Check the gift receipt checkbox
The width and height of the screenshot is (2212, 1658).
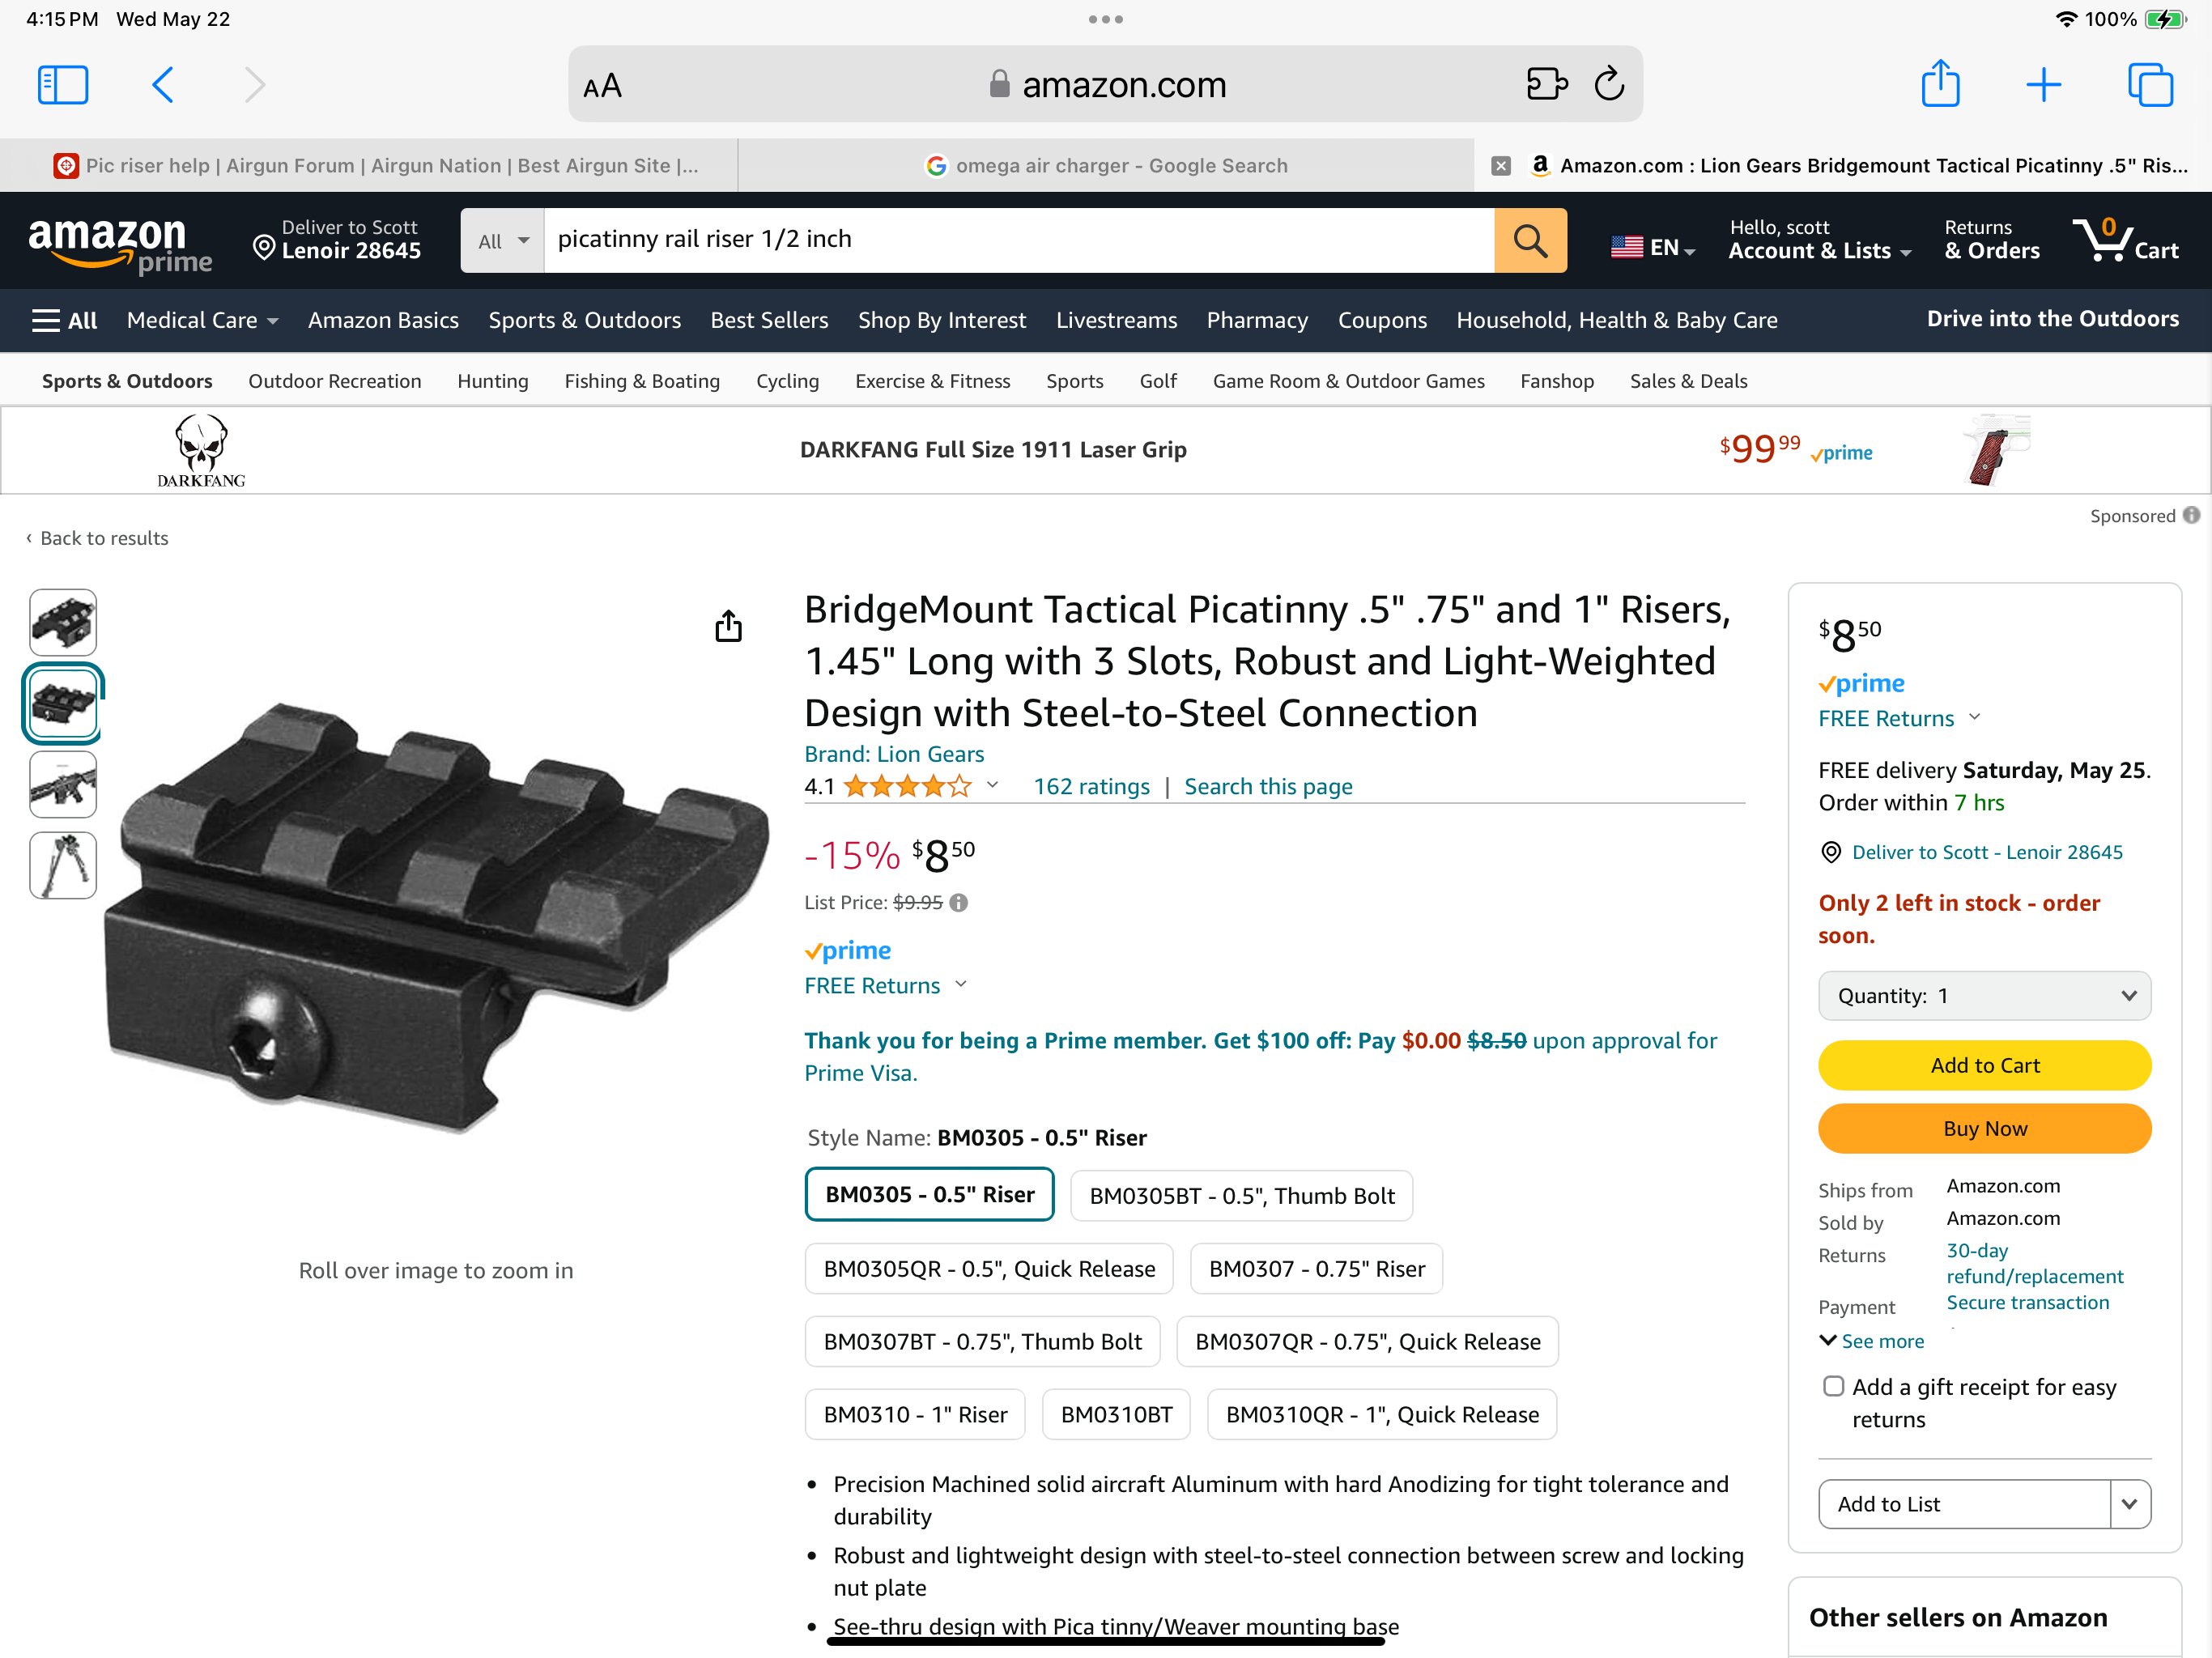(1833, 1386)
